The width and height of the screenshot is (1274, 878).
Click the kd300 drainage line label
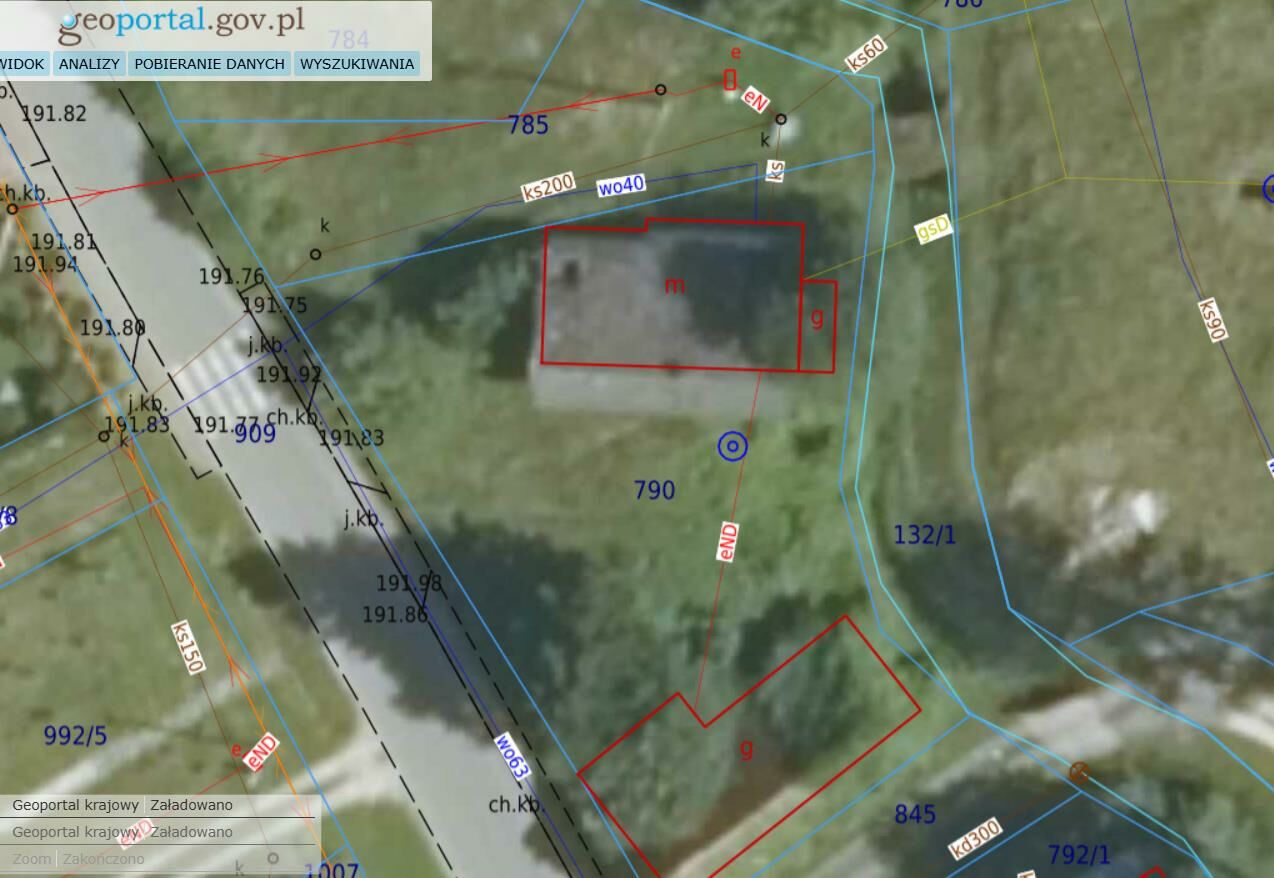[x=975, y=838]
